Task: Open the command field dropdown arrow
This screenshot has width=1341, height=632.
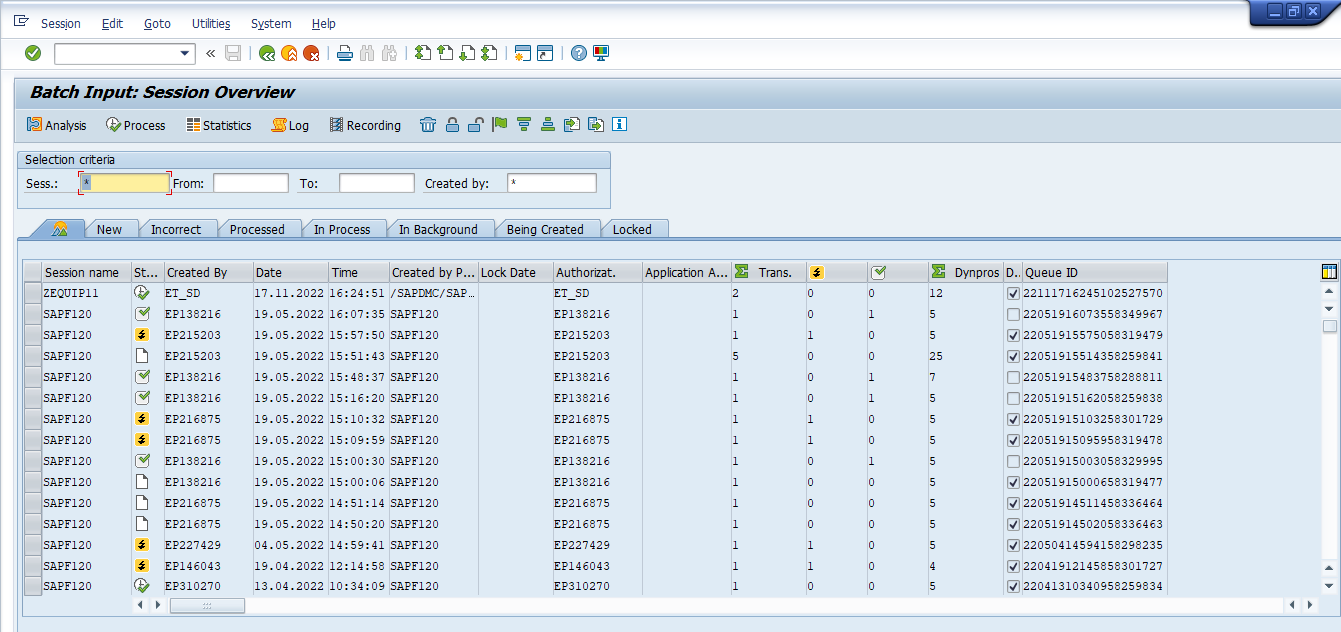Action: click(x=185, y=53)
